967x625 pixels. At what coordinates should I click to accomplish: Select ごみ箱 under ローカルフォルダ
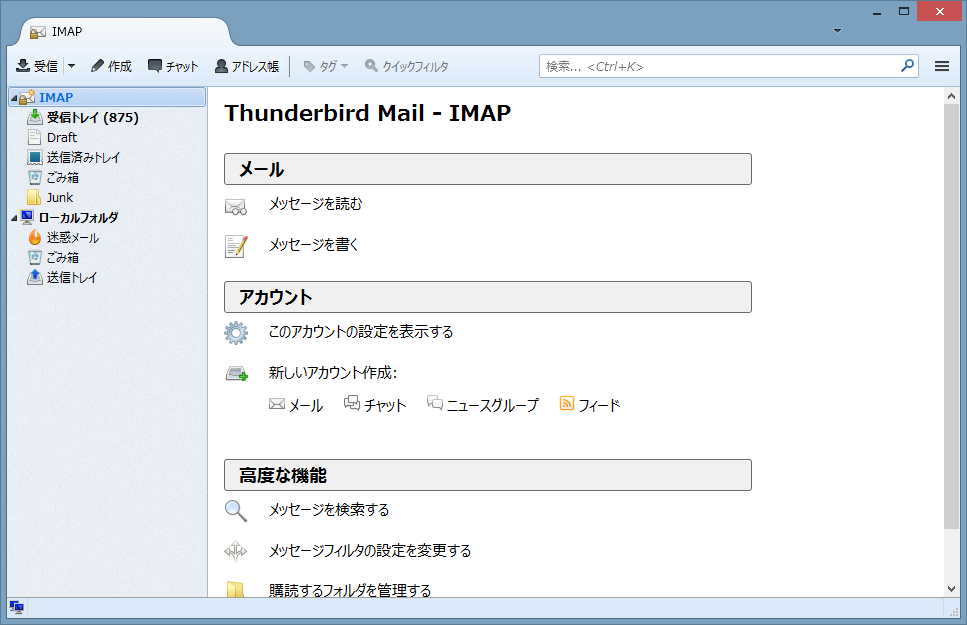(63, 257)
